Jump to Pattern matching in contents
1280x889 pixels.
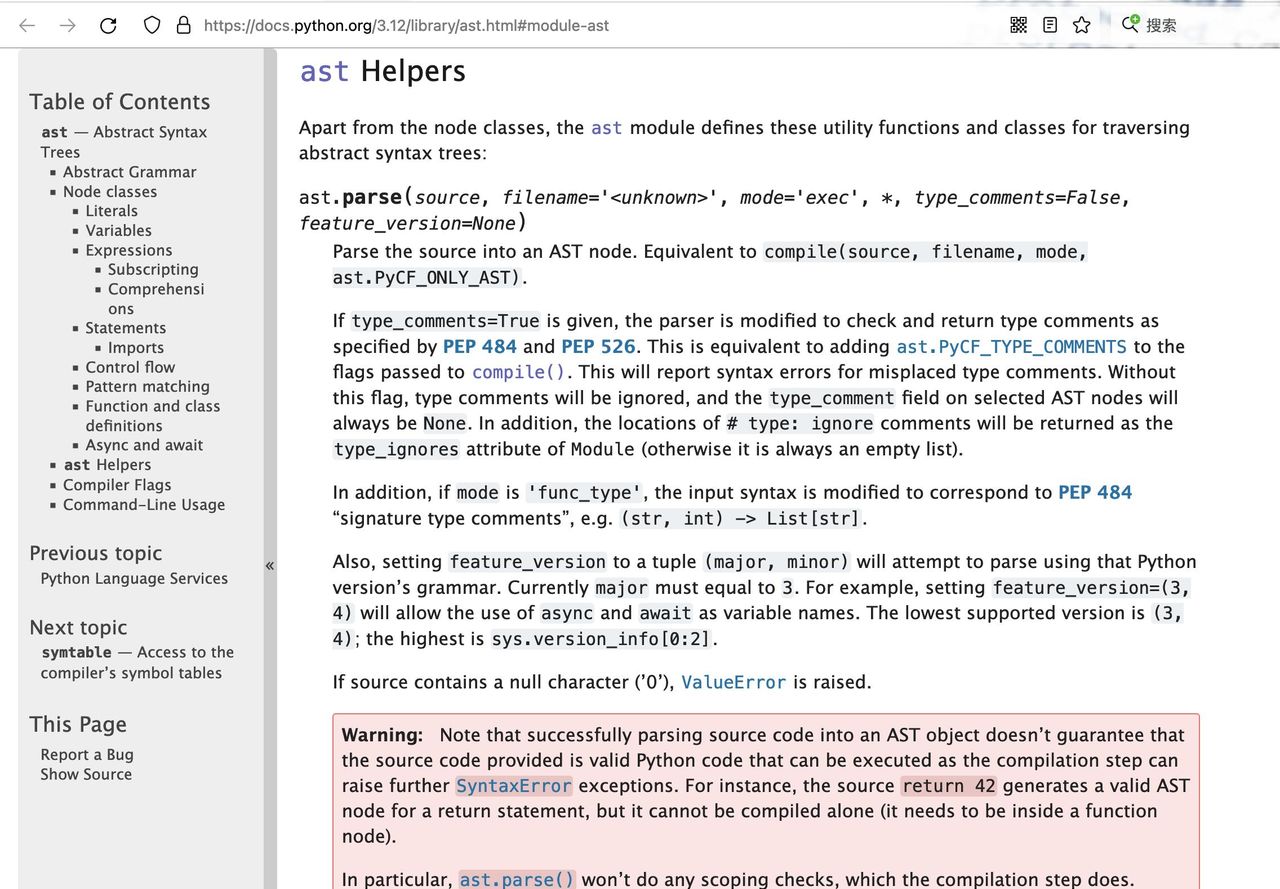(x=147, y=386)
